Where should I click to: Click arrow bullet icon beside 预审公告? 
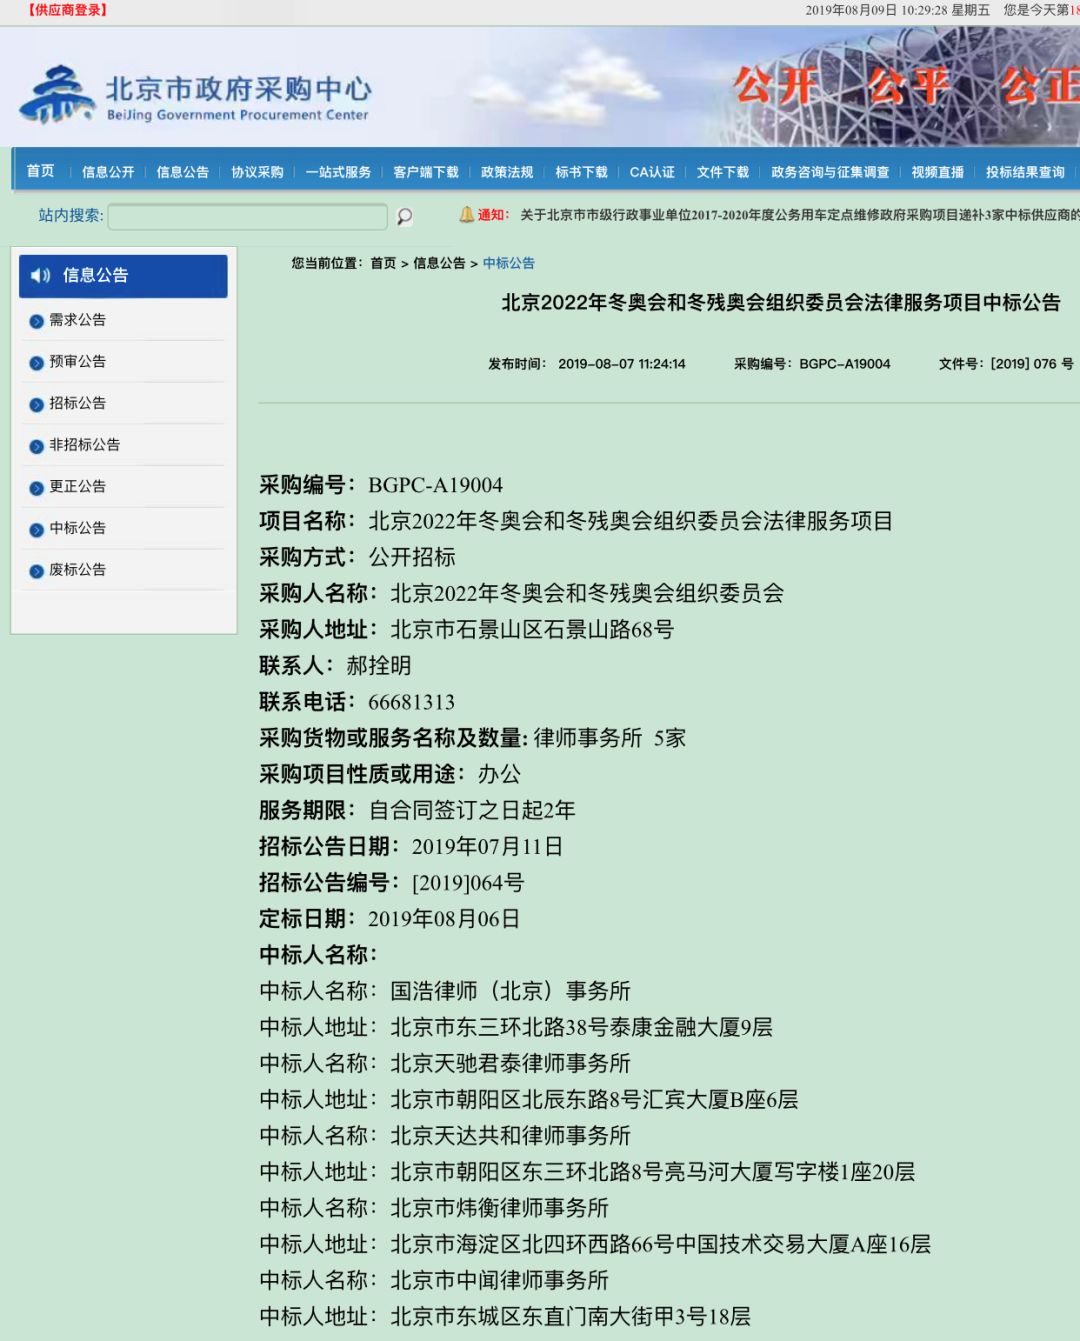[37, 362]
